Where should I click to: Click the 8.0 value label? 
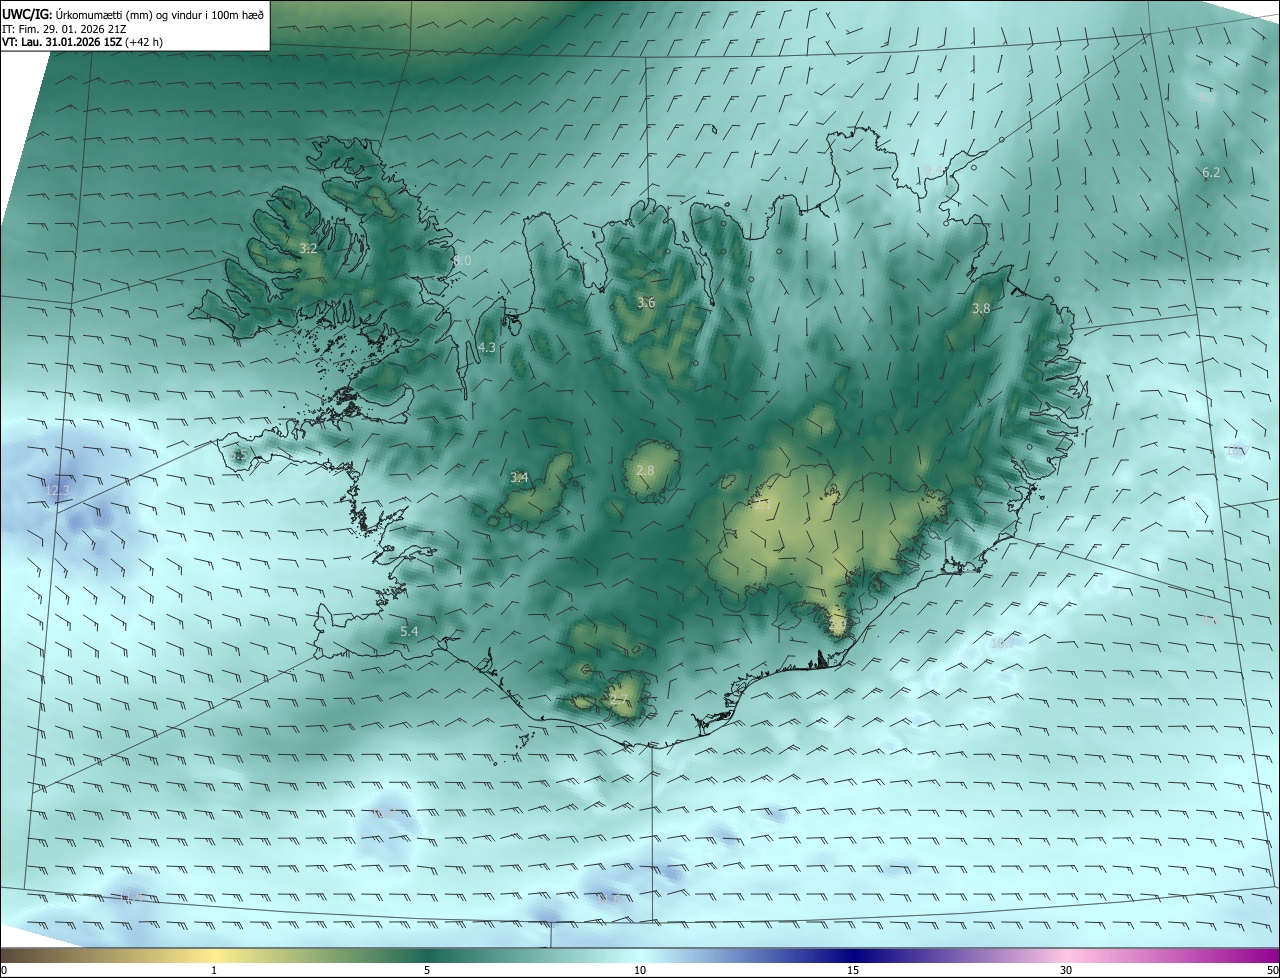(462, 260)
